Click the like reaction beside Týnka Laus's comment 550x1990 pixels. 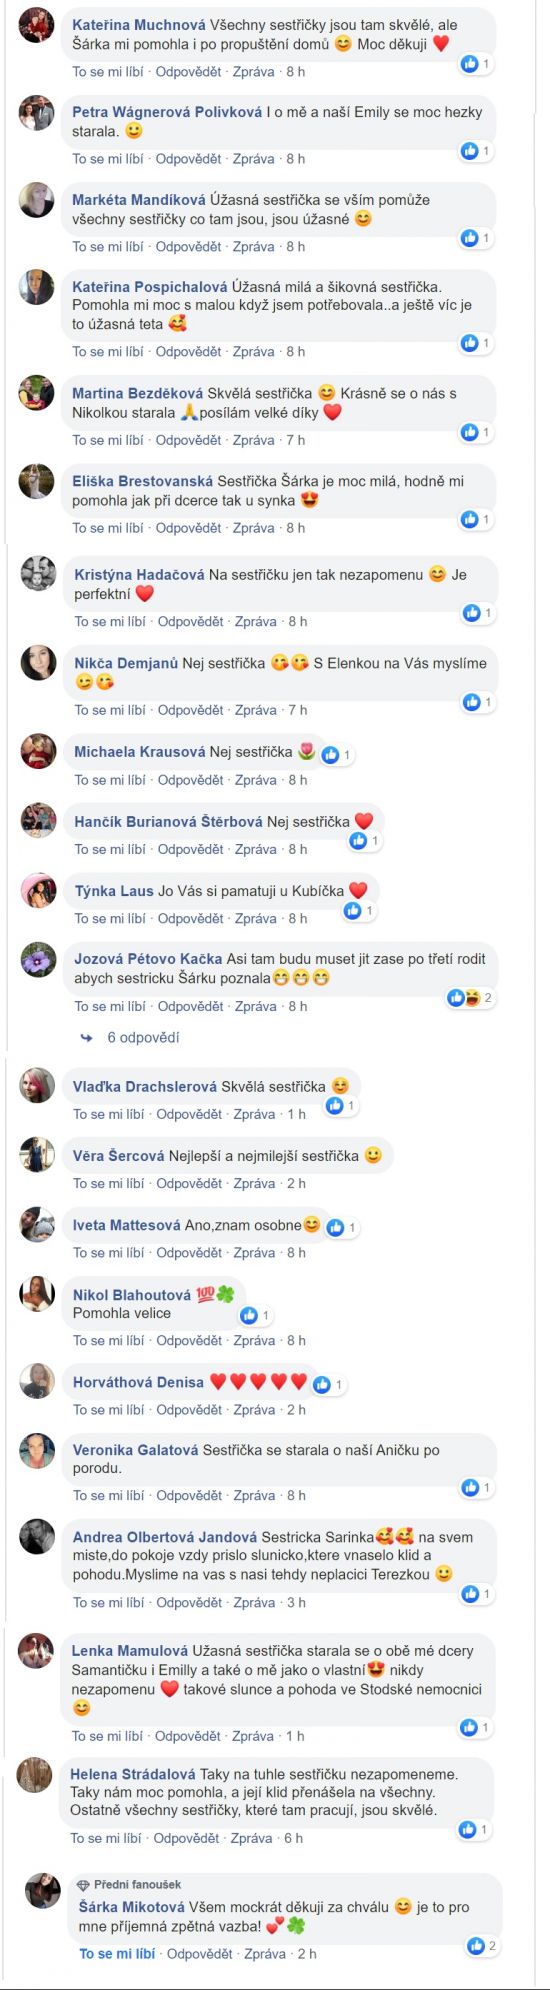tap(352, 911)
